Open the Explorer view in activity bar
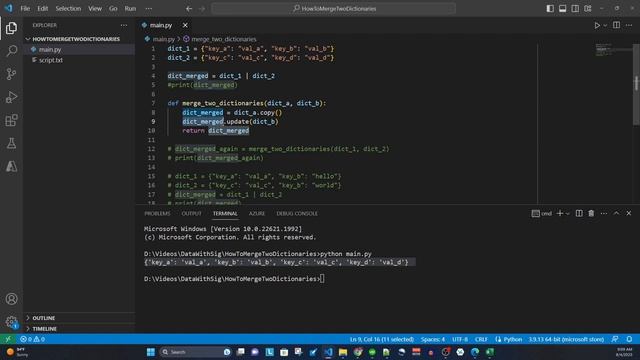Screen dimensions: 640x360 point(11,28)
